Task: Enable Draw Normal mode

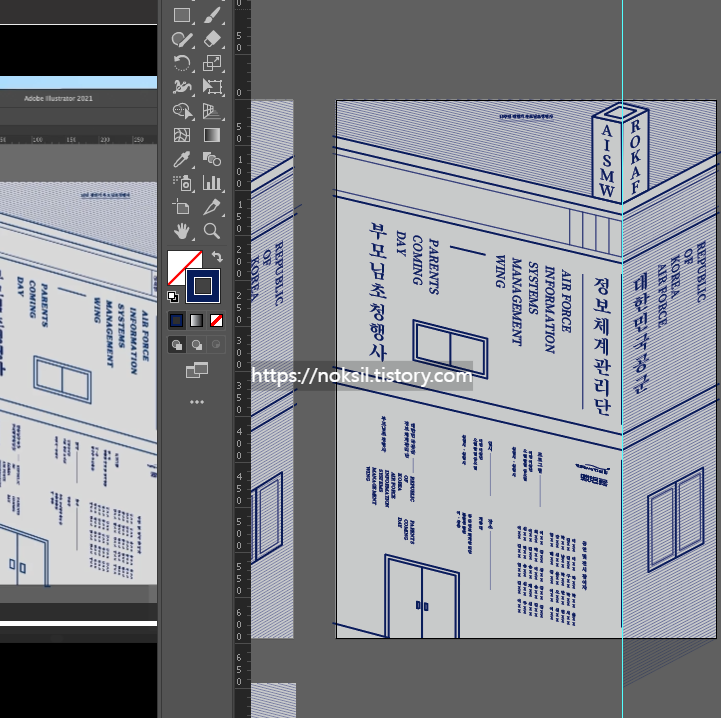Action: pyautogui.click(x=177, y=345)
